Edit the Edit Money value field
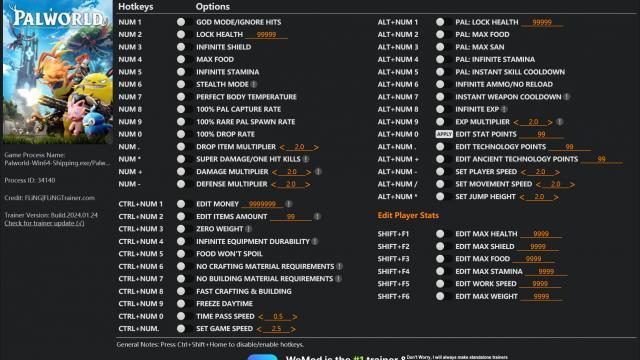Viewport: 640px width, 360px height. click(262, 204)
